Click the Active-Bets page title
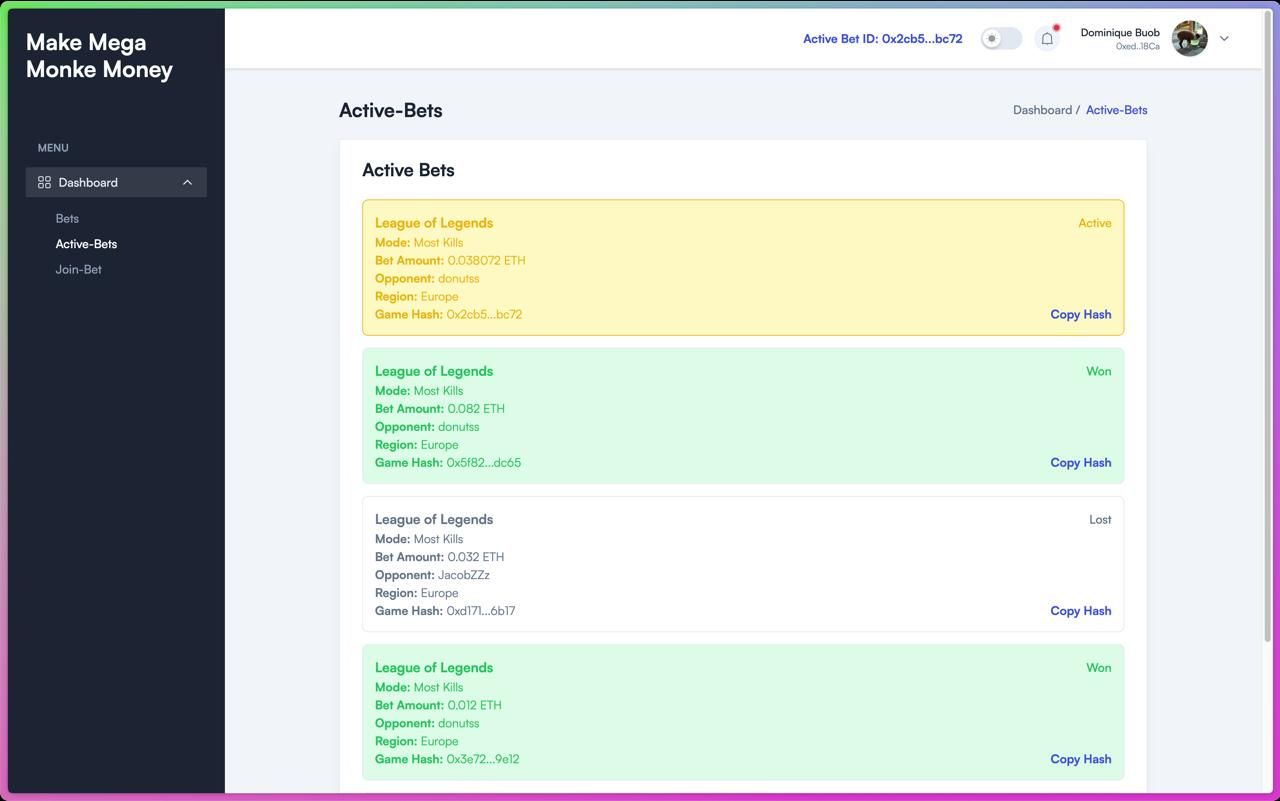Image resolution: width=1280 pixels, height=801 pixels. [x=391, y=111]
